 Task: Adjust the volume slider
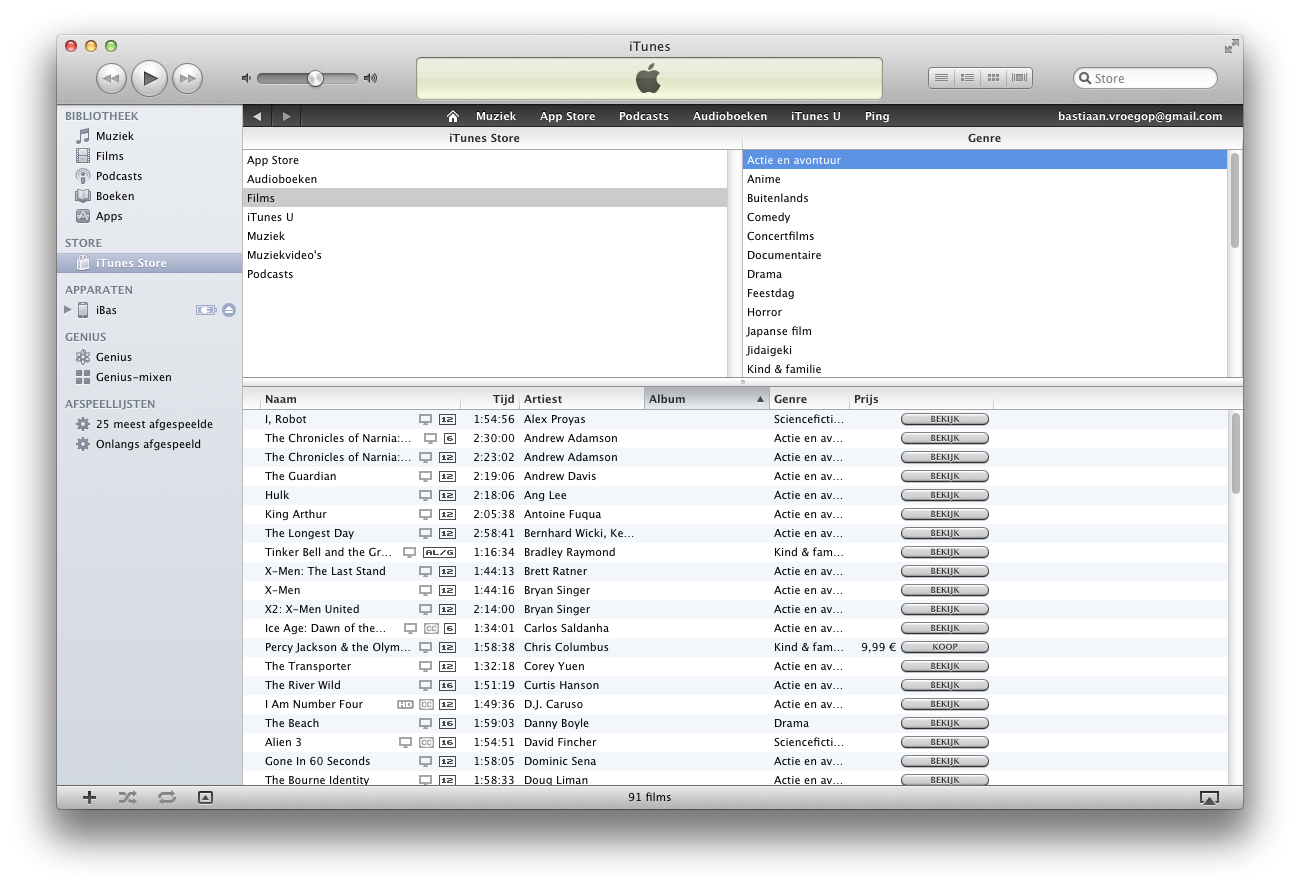point(315,78)
